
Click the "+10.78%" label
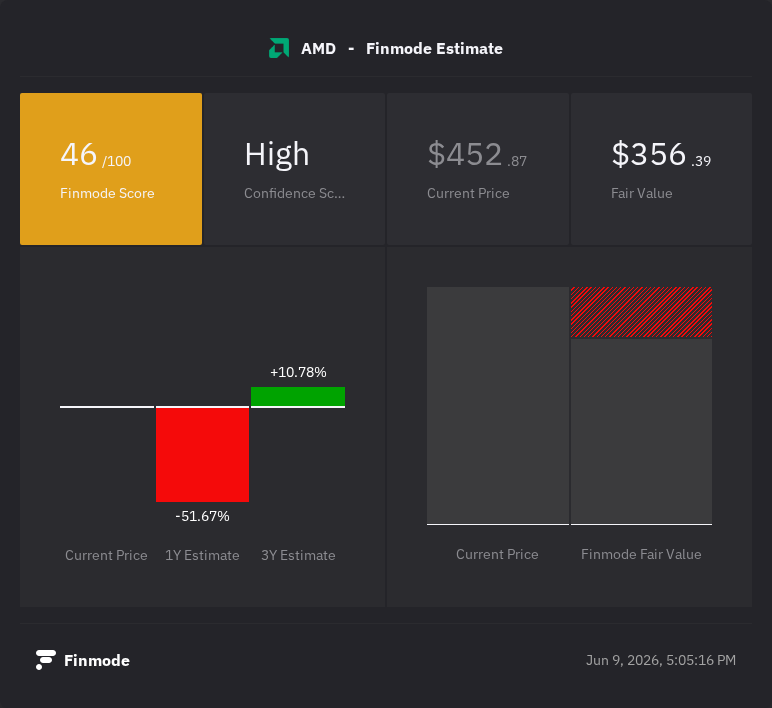point(298,372)
